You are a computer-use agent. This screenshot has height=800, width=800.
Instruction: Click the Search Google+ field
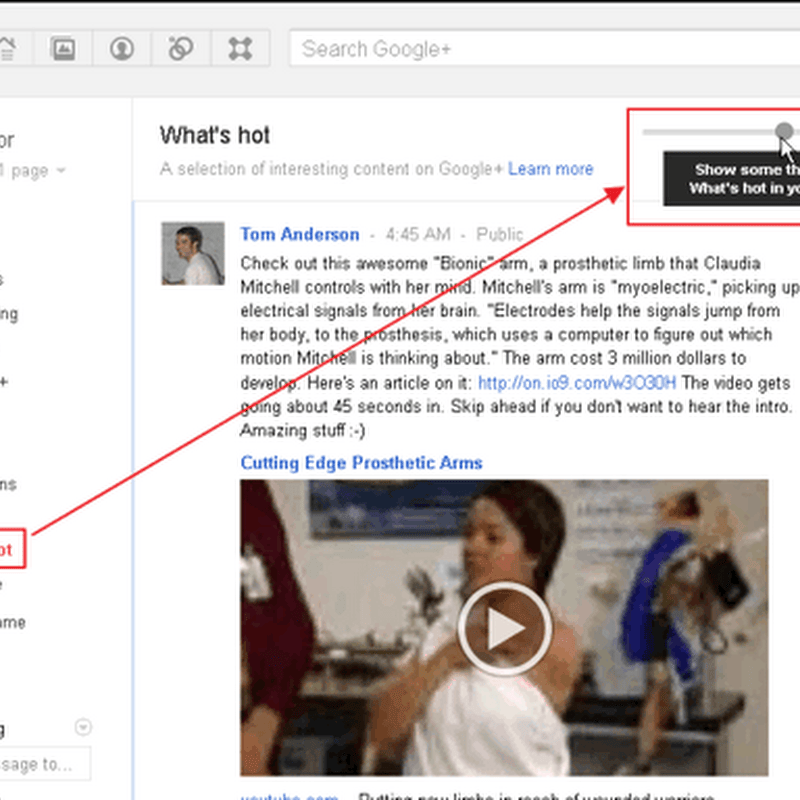coord(545,48)
